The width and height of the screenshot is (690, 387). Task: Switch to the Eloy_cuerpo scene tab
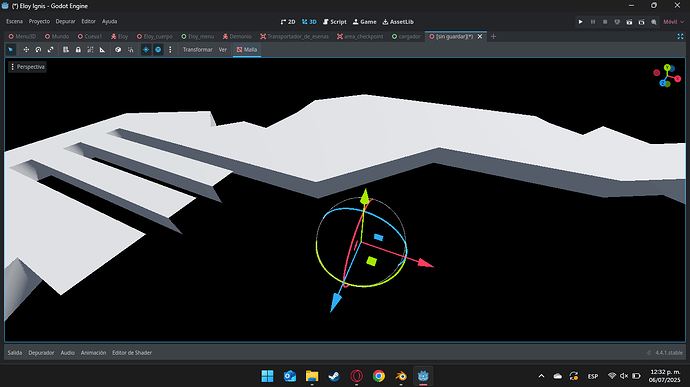pyautogui.click(x=154, y=37)
